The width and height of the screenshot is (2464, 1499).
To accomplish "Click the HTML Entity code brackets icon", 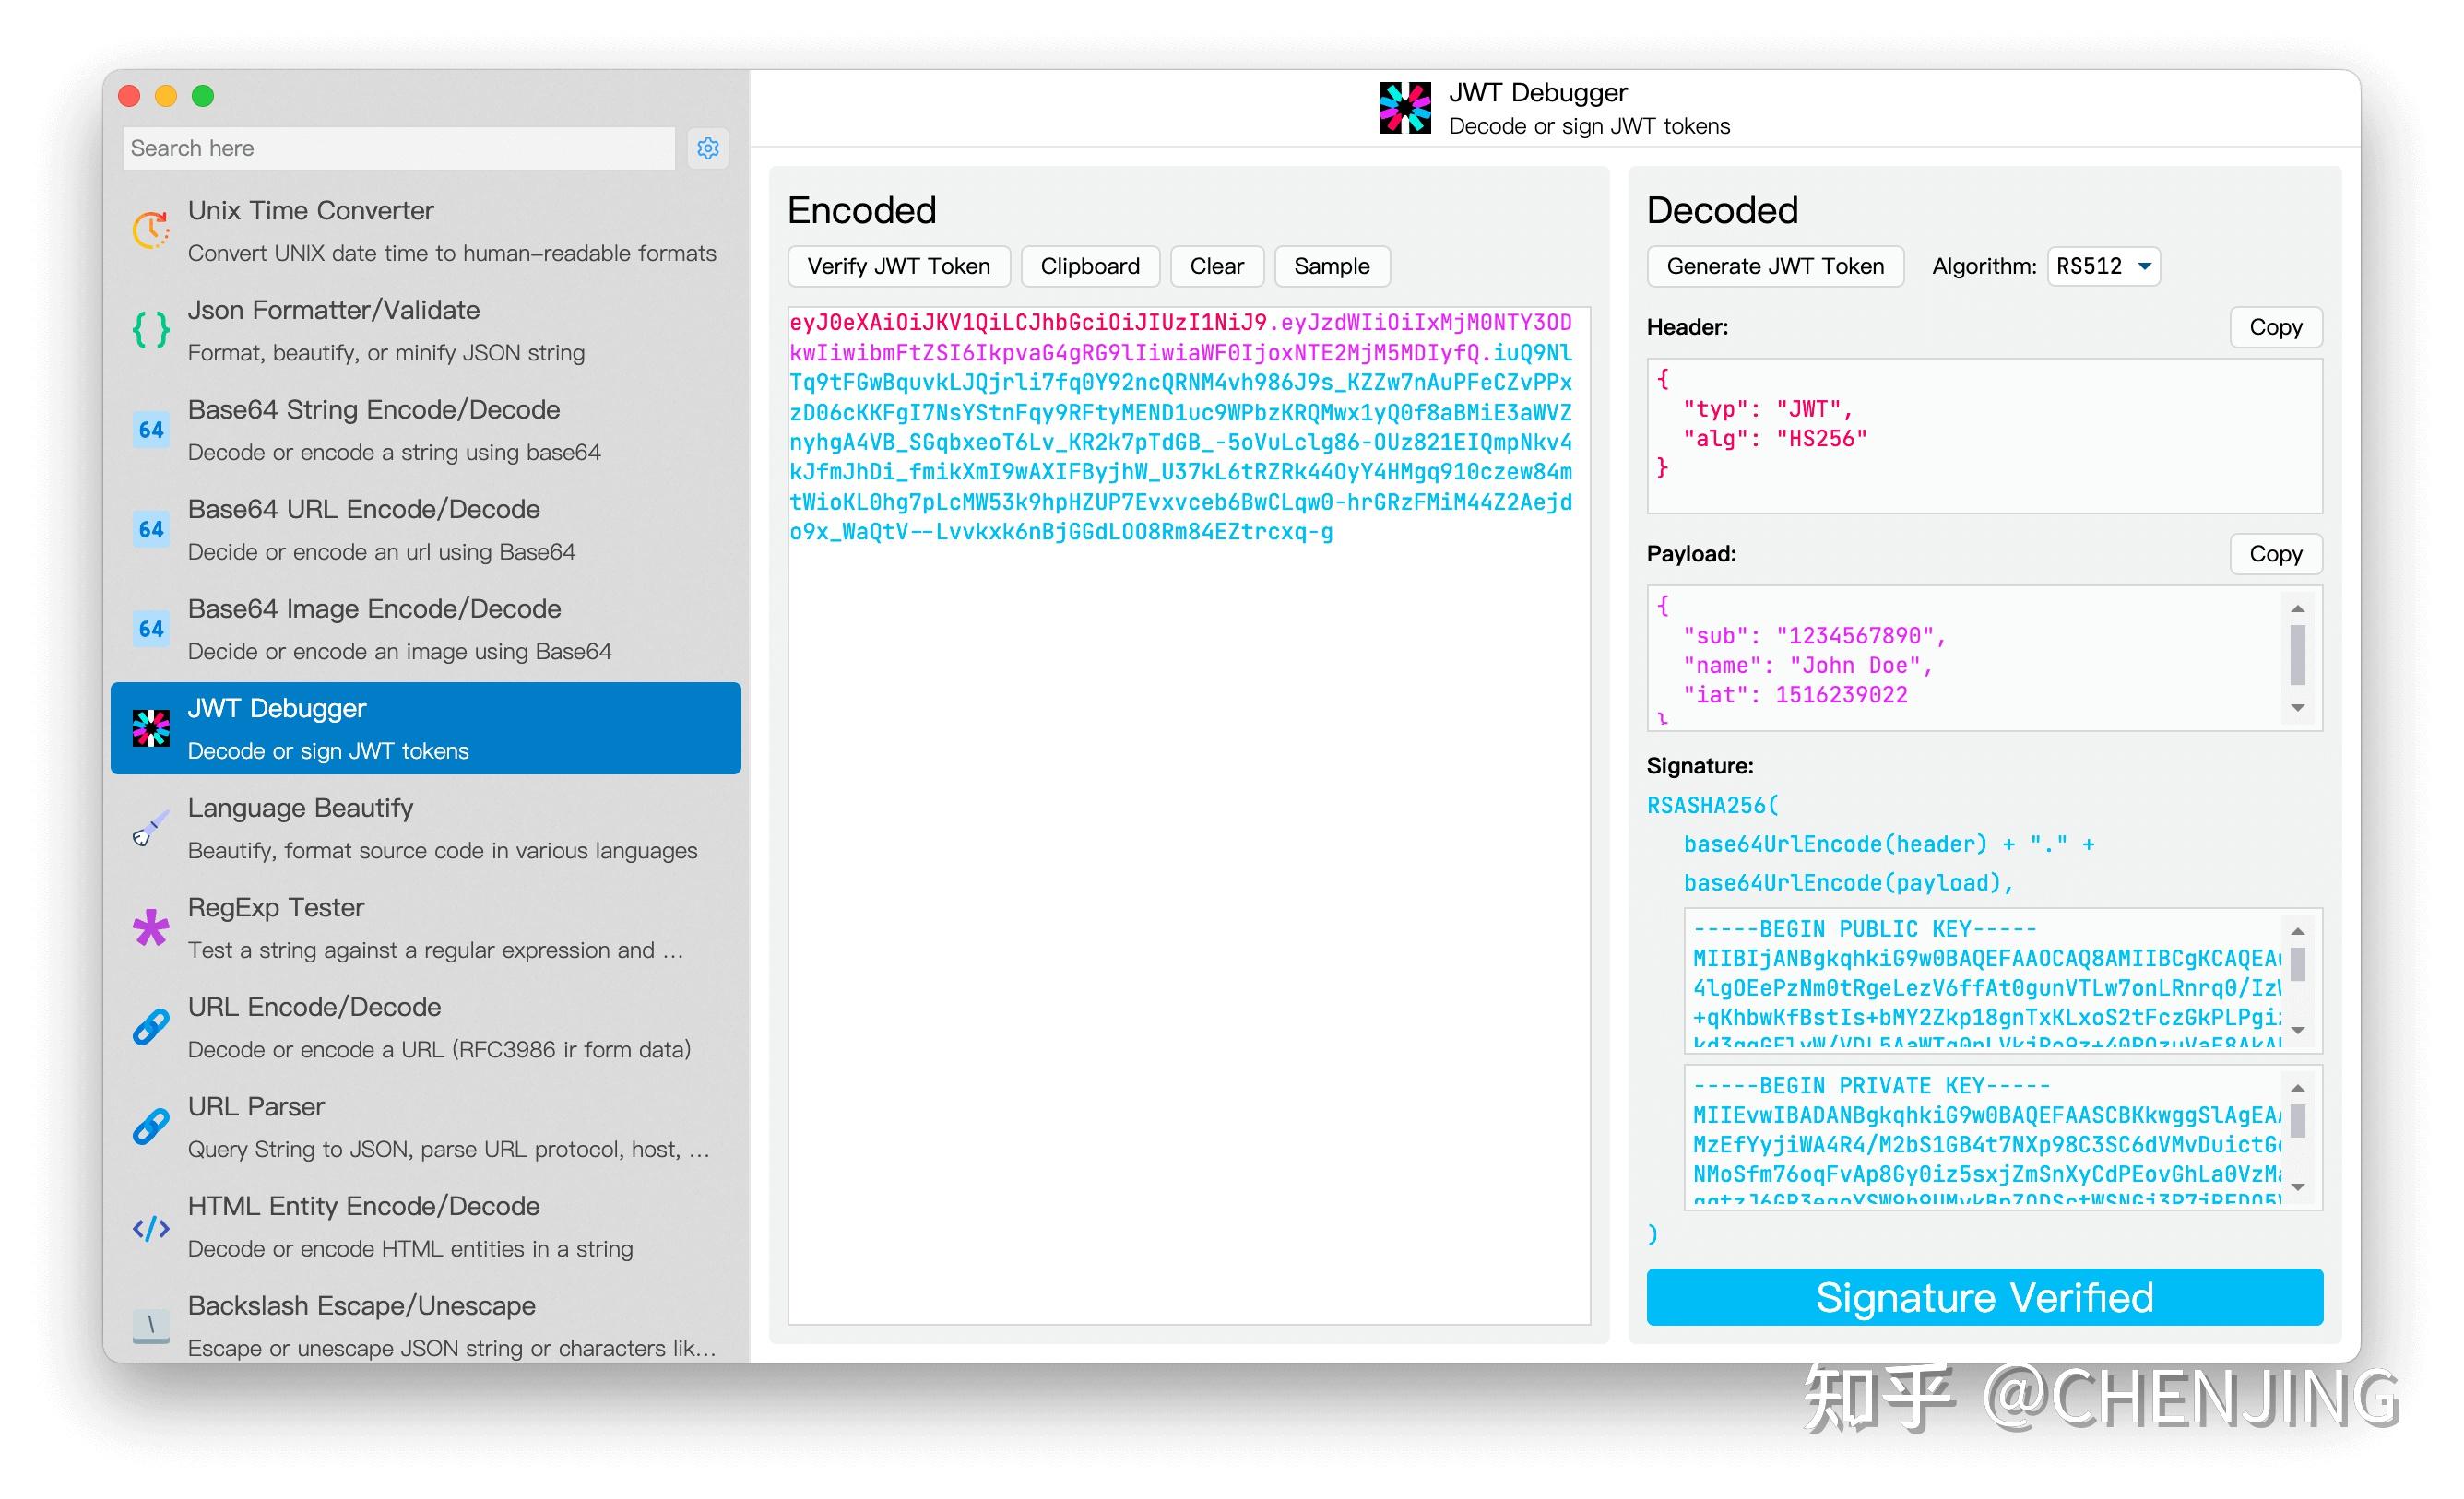I will (151, 1227).
